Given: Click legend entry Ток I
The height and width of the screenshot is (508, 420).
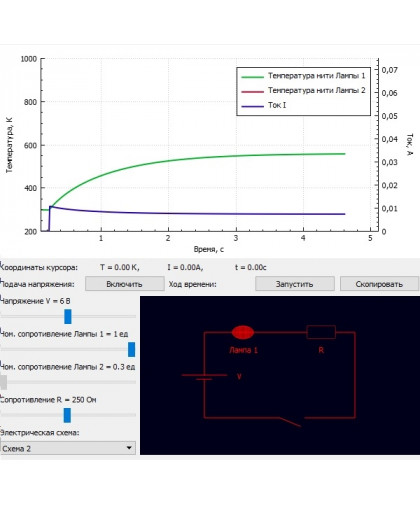Looking at the screenshot, I should click(x=264, y=105).
